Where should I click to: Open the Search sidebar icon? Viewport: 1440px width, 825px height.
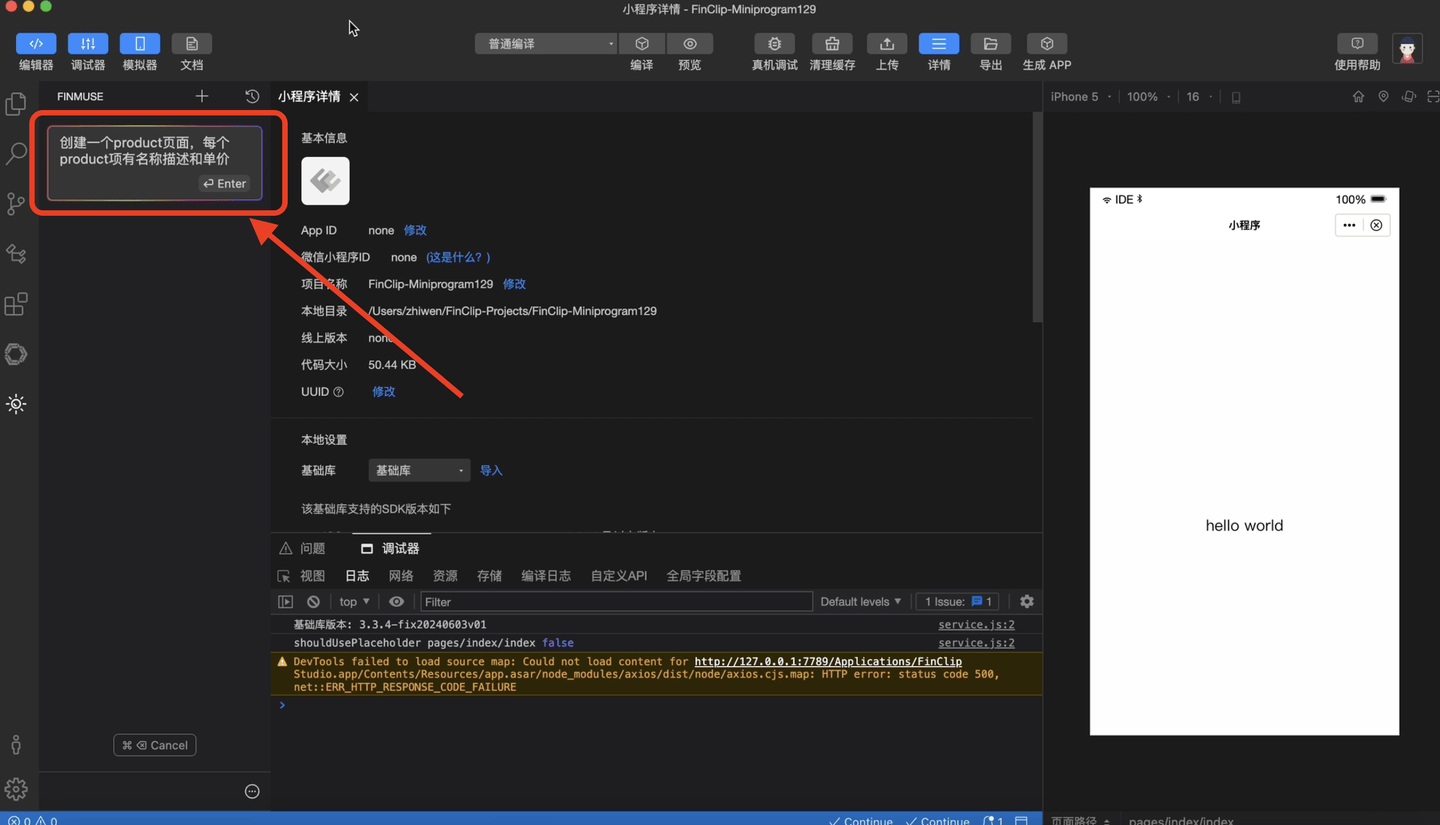point(16,153)
